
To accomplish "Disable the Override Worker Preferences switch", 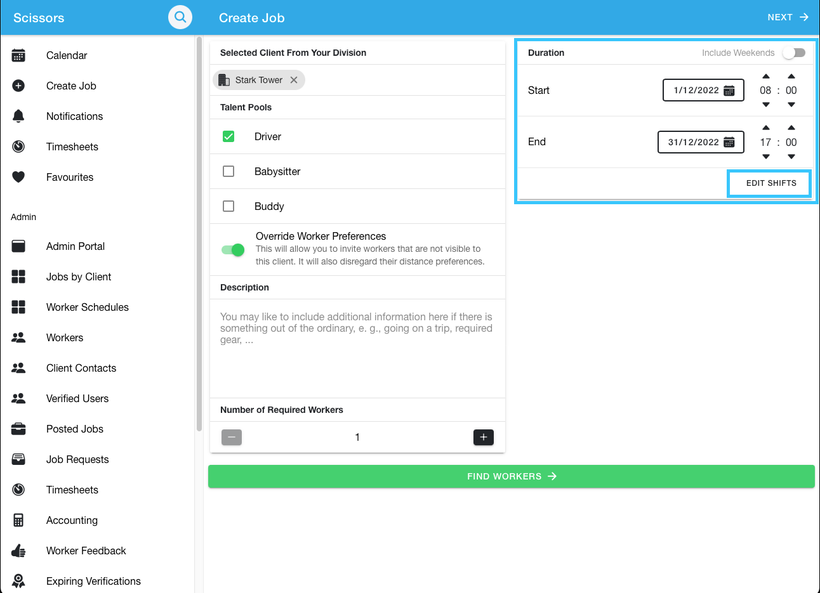I will [233, 250].
